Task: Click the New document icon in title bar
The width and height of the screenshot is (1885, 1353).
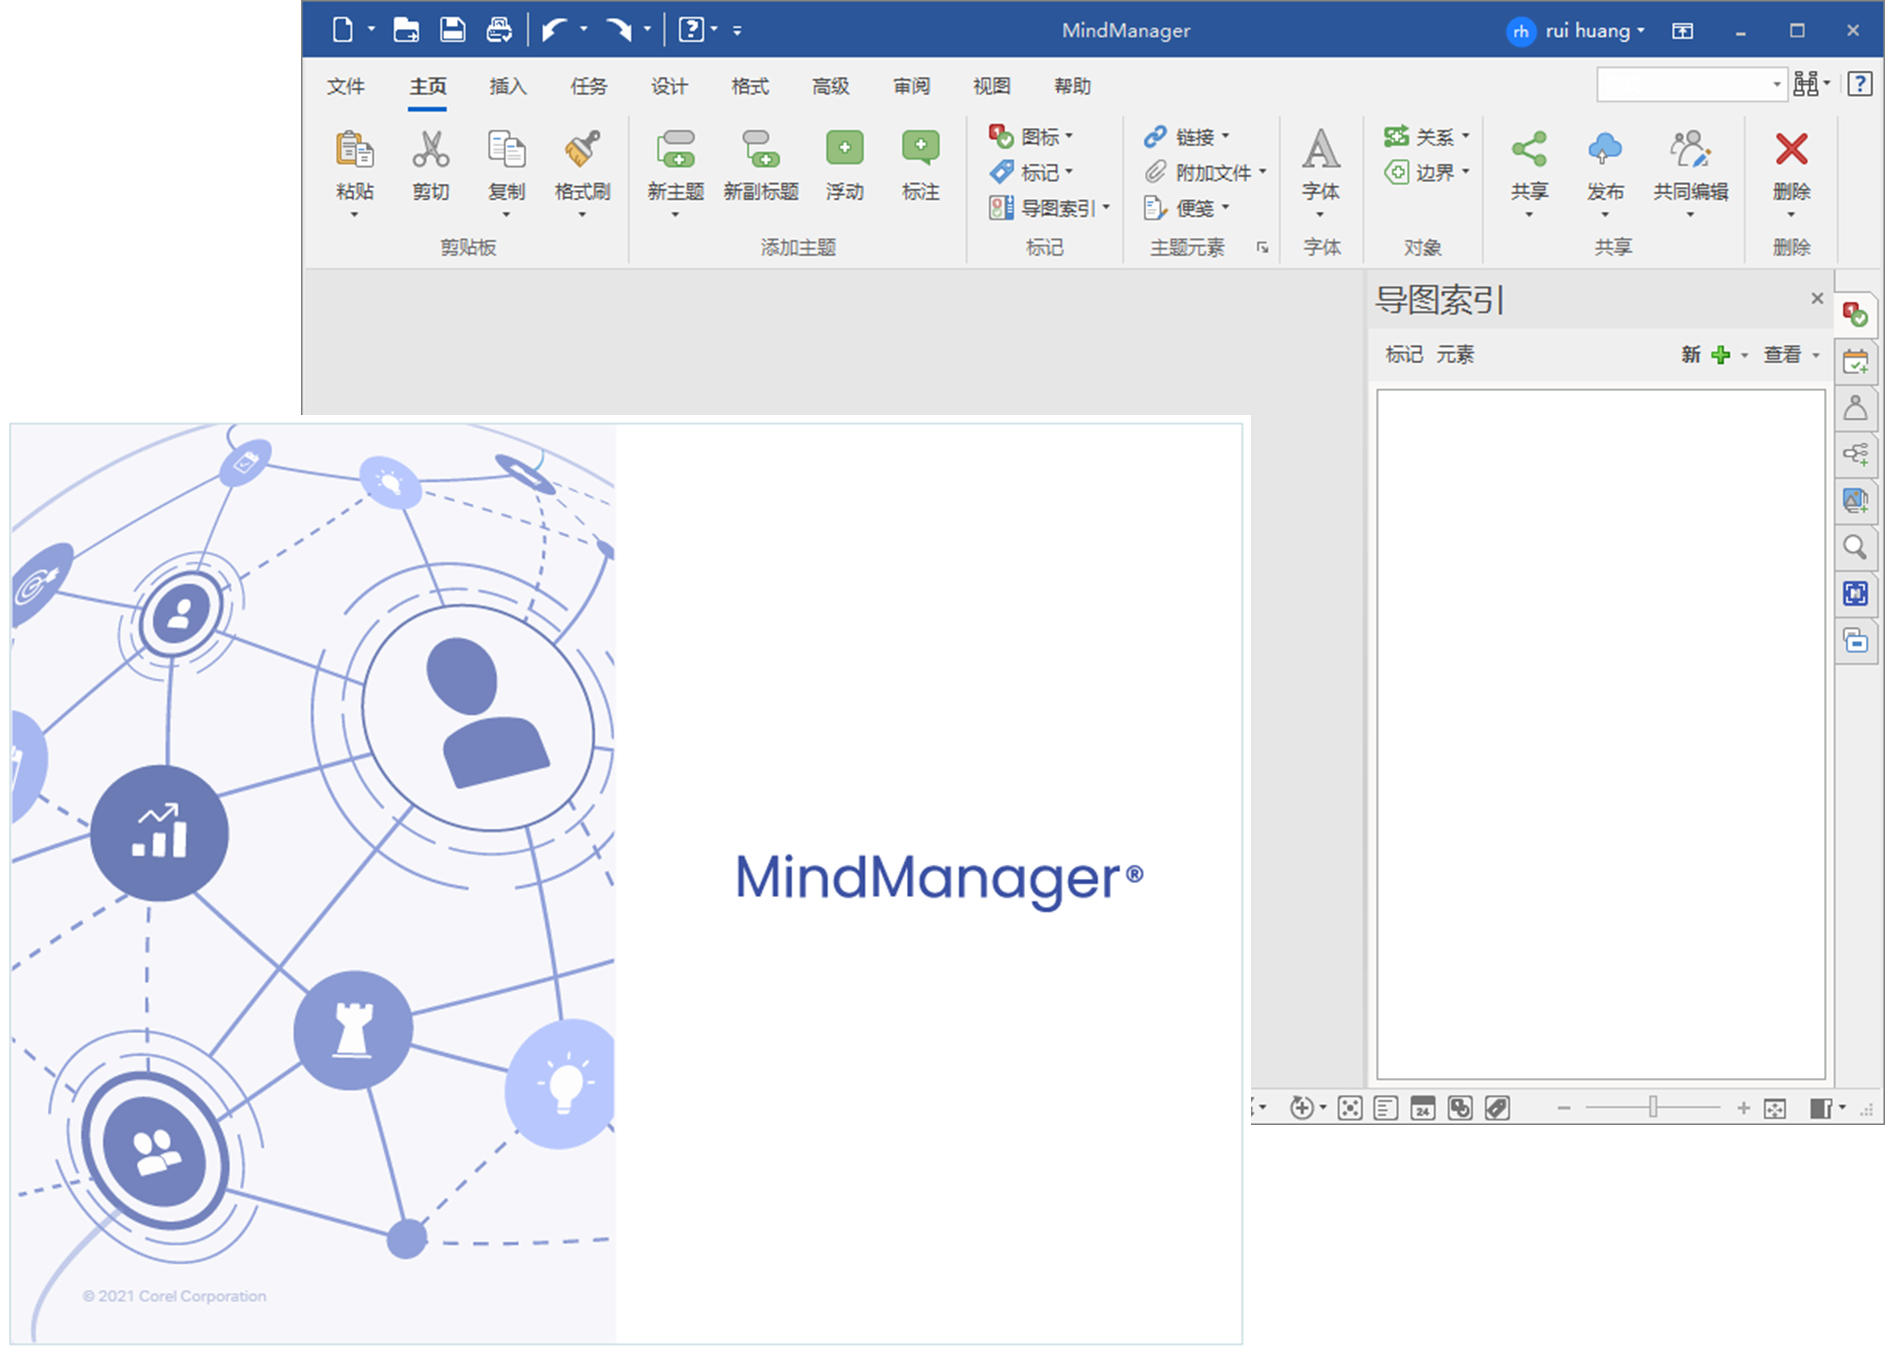Action: click(342, 30)
